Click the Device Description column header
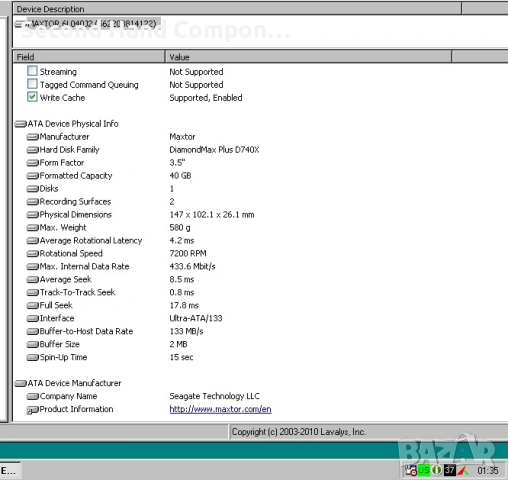Image resolution: width=508 pixels, height=480 pixels. (237, 9)
